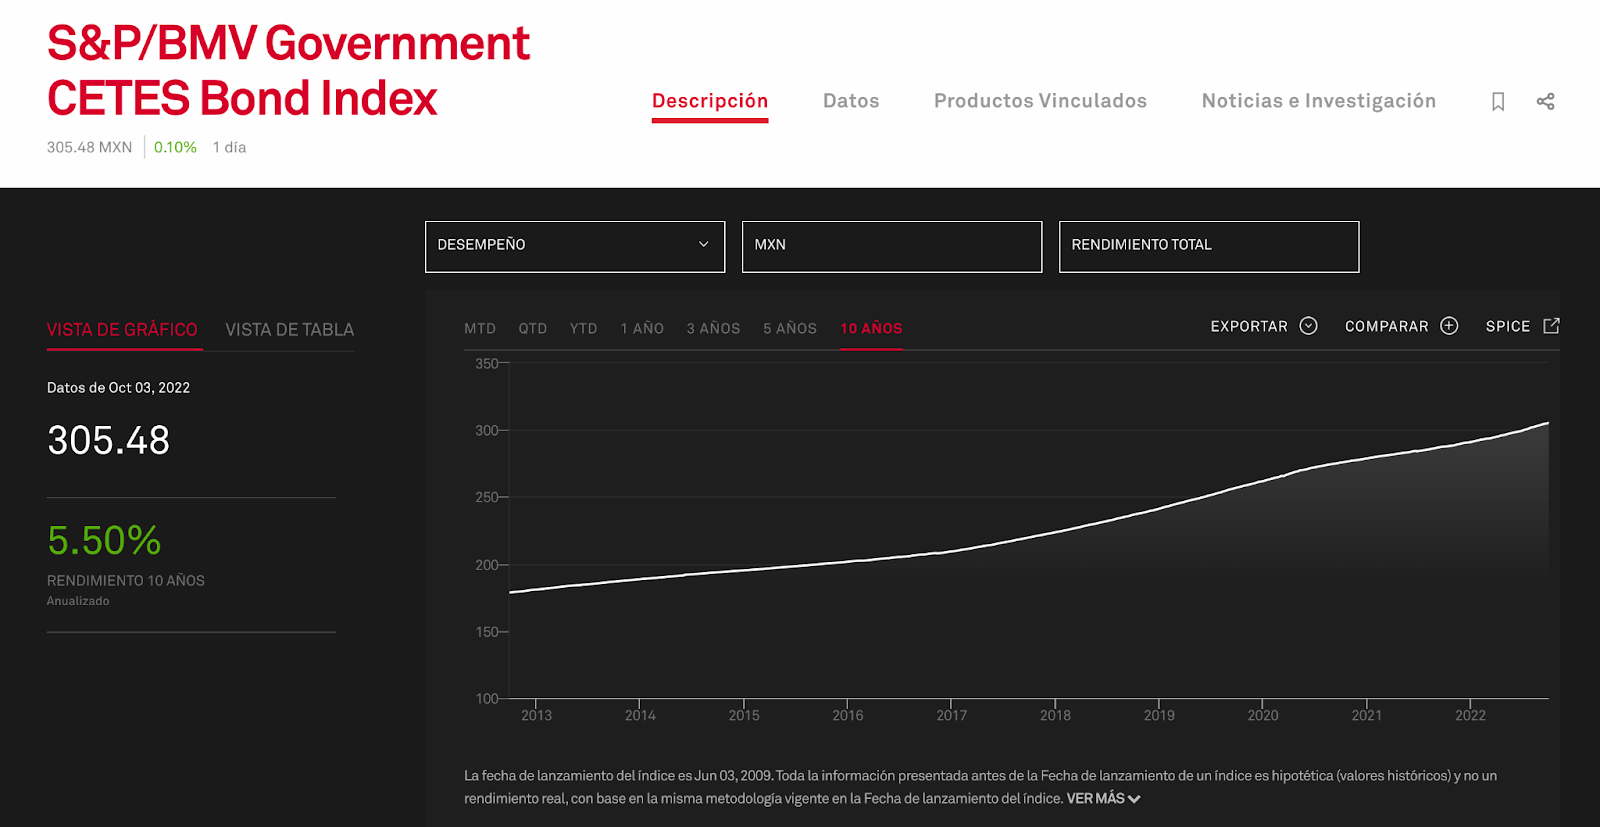Screen dimensions: 1600x827
Task: Switch to the Descripción tab
Action: (x=710, y=101)
